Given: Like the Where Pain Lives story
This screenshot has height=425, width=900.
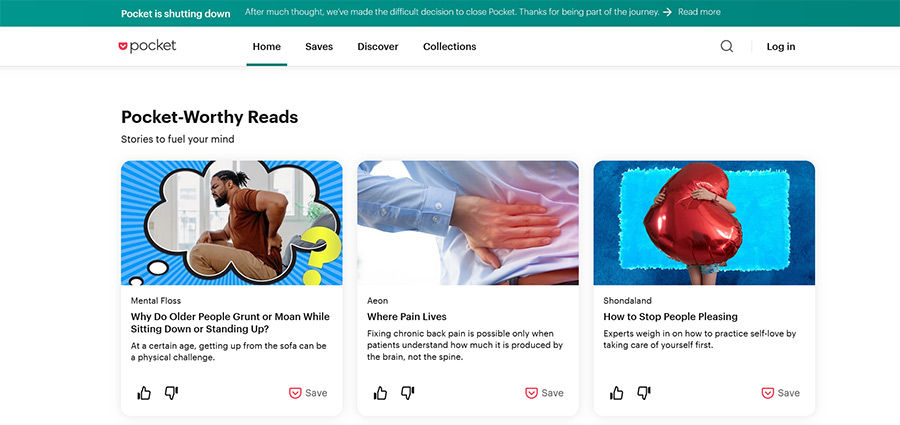Looking at the screenshot, I should (x=380, y=393).
